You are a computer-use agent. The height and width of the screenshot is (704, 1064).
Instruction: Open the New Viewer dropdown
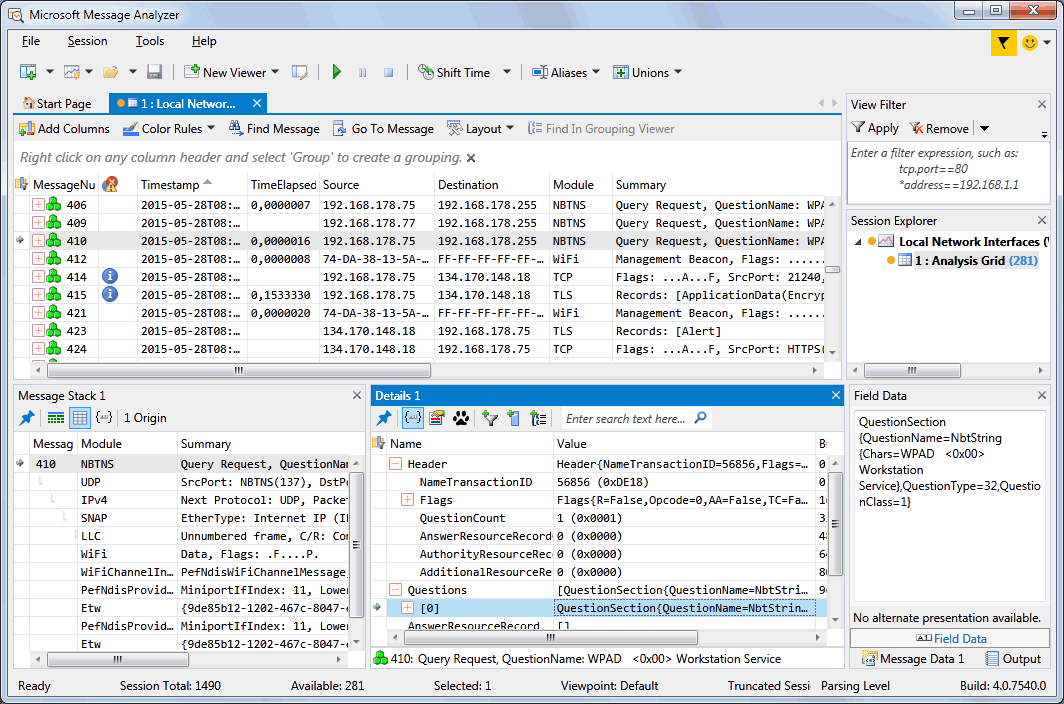275,72
